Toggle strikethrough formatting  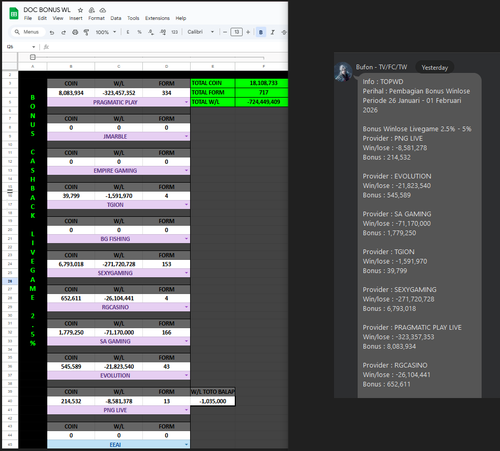(284, 32)
